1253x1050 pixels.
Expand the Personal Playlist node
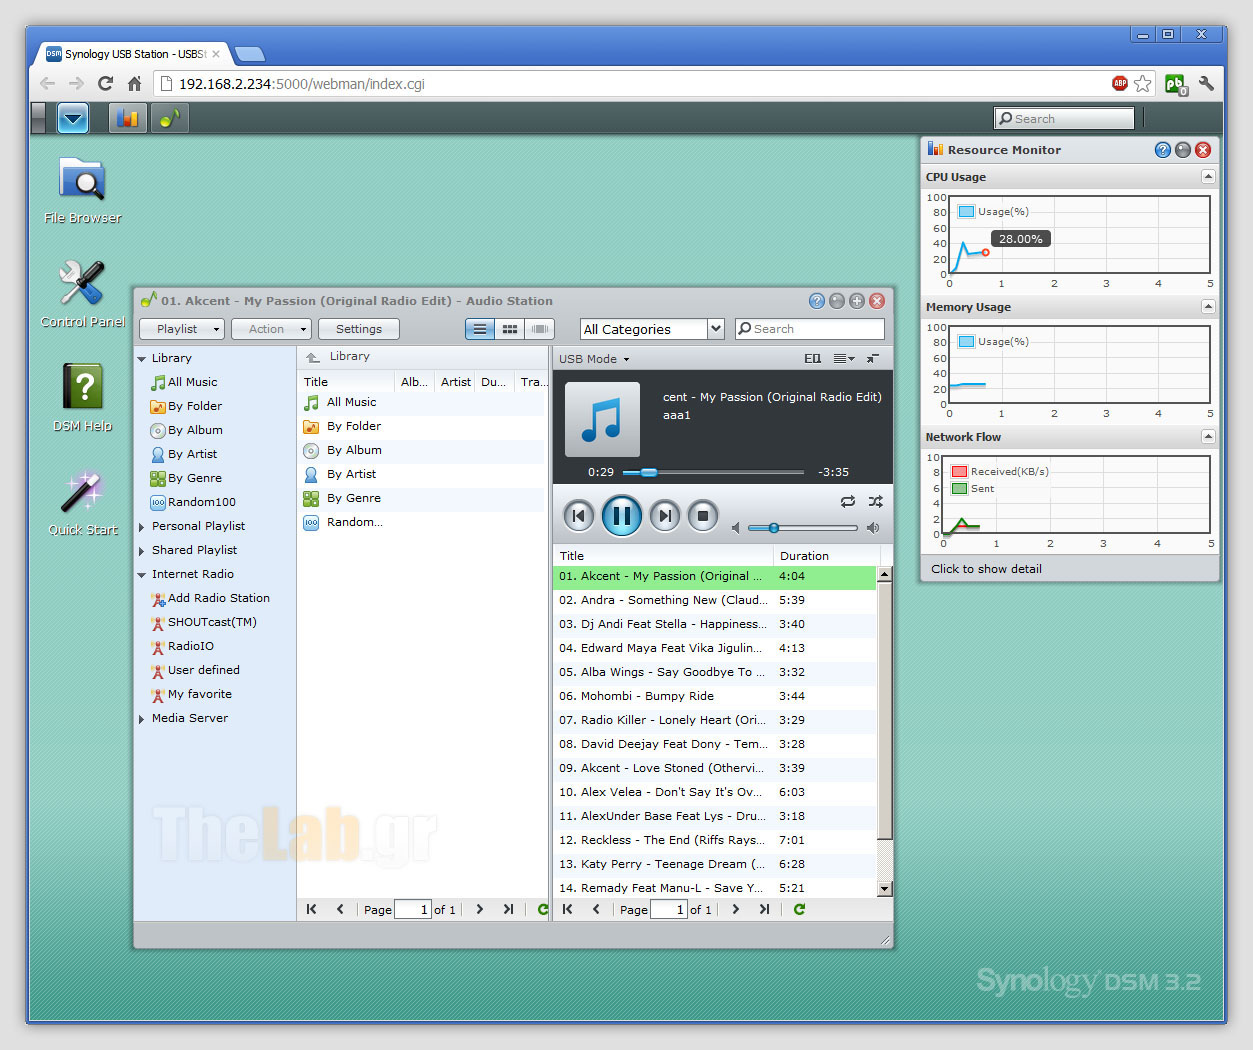pyautogui.click(x=142, y=526)
